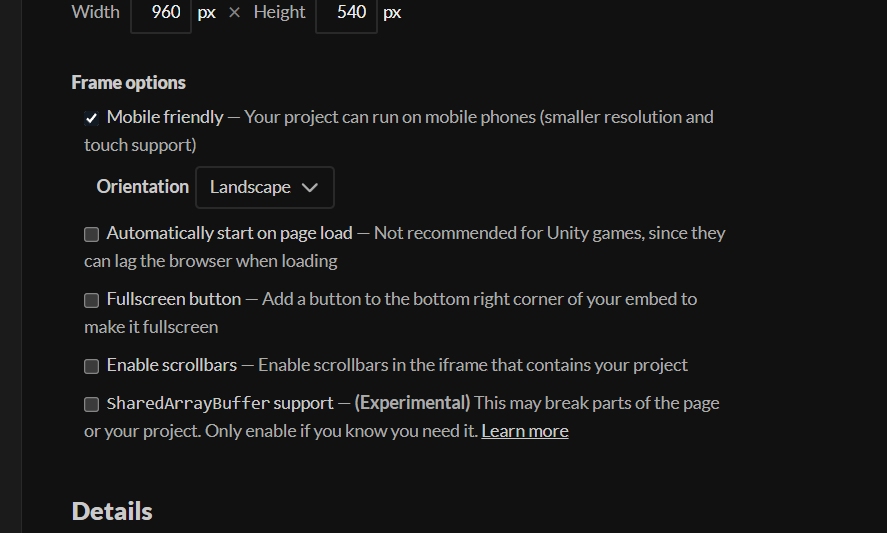Click the 'SharedArrayBuffer support' label text
Viewport: 887px width, 533px height.
(220, 403)
